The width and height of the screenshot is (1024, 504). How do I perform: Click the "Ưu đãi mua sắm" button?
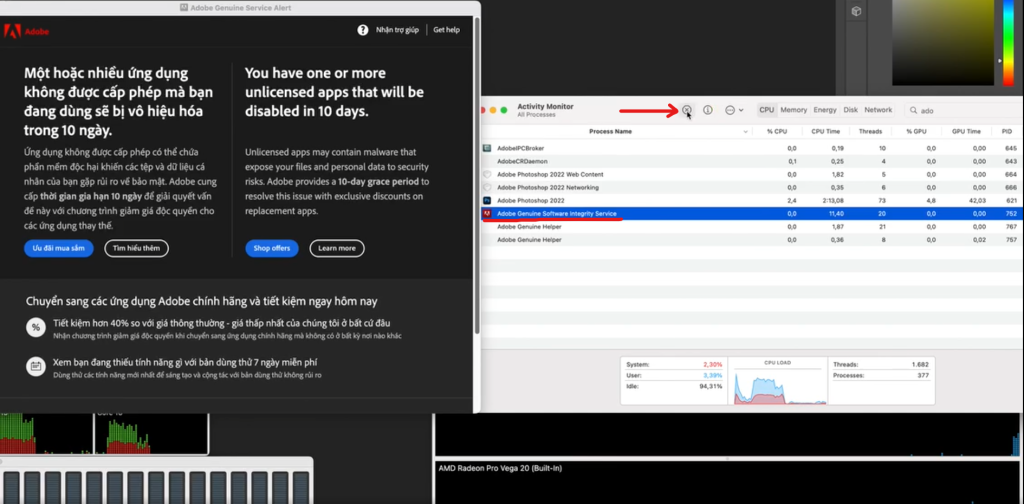(x=59, y=249)
